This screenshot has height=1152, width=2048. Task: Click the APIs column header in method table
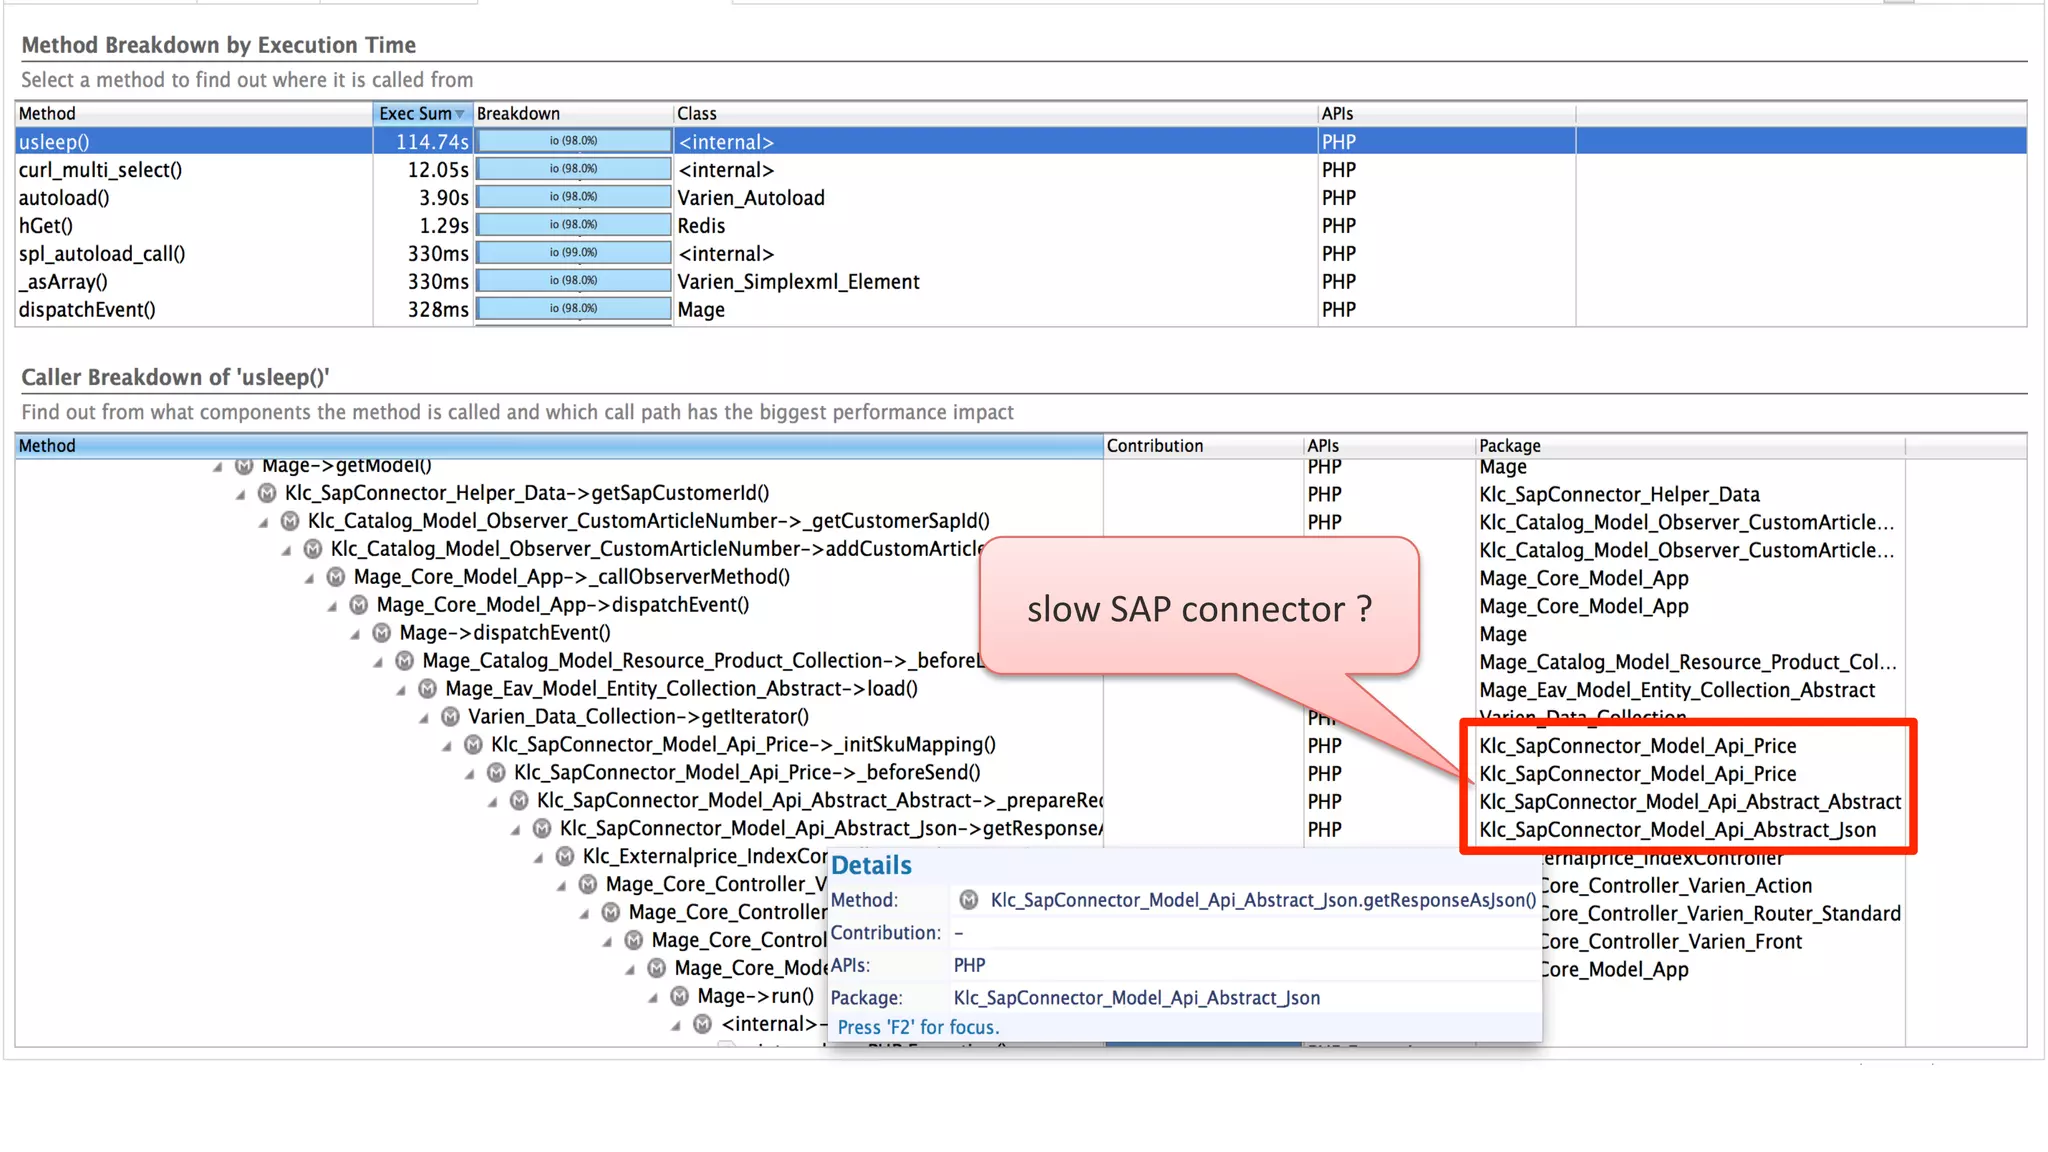(x=1446, y=114)
